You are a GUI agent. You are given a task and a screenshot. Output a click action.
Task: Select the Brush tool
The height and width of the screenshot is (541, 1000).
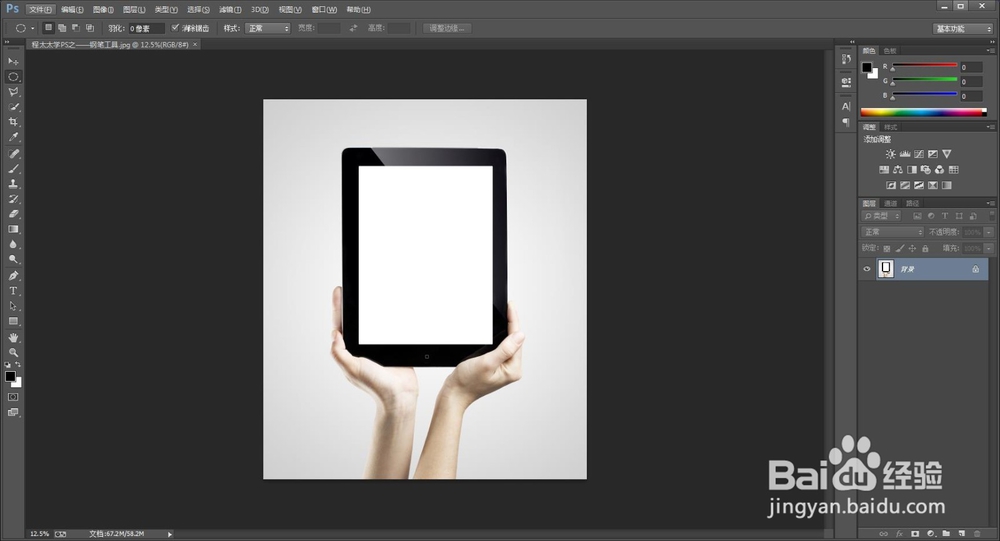click(x=13, y=169)
